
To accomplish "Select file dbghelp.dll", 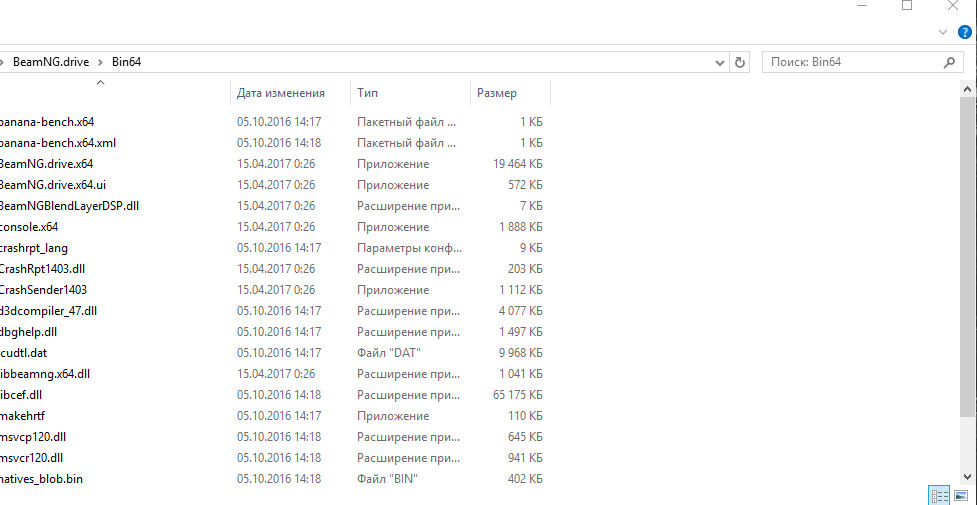I will [x=29, y=332].
